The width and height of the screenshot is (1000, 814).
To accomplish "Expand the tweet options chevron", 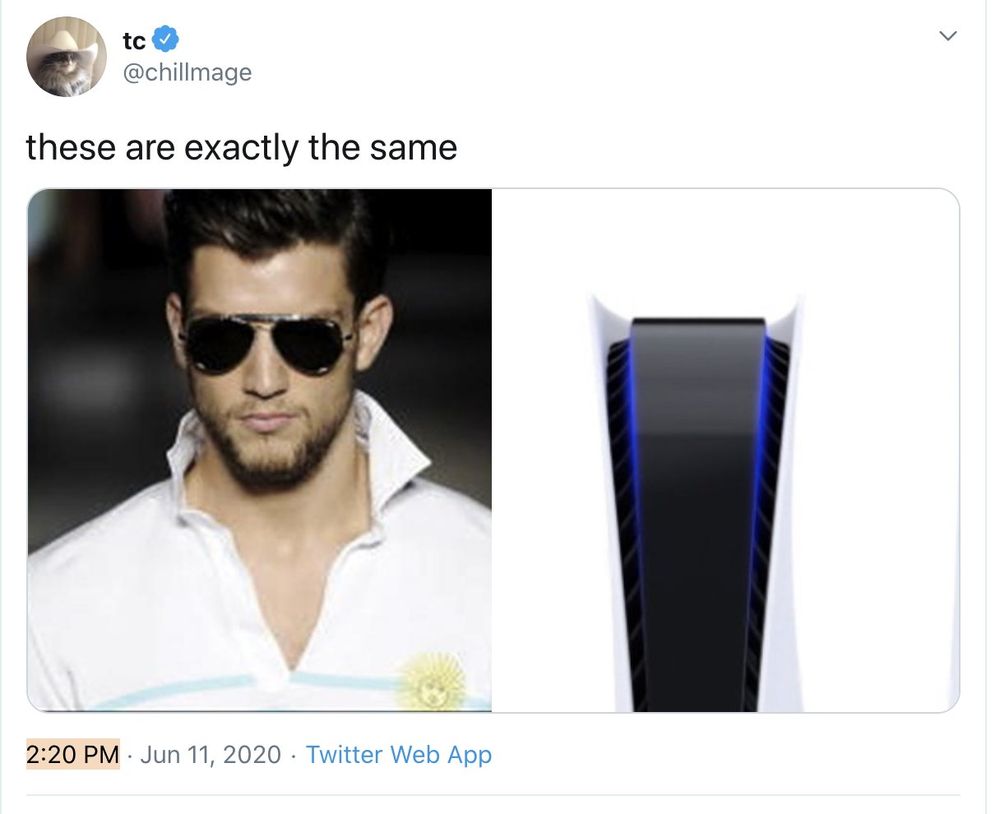I will pyautogui.click(x=948, y=36).
